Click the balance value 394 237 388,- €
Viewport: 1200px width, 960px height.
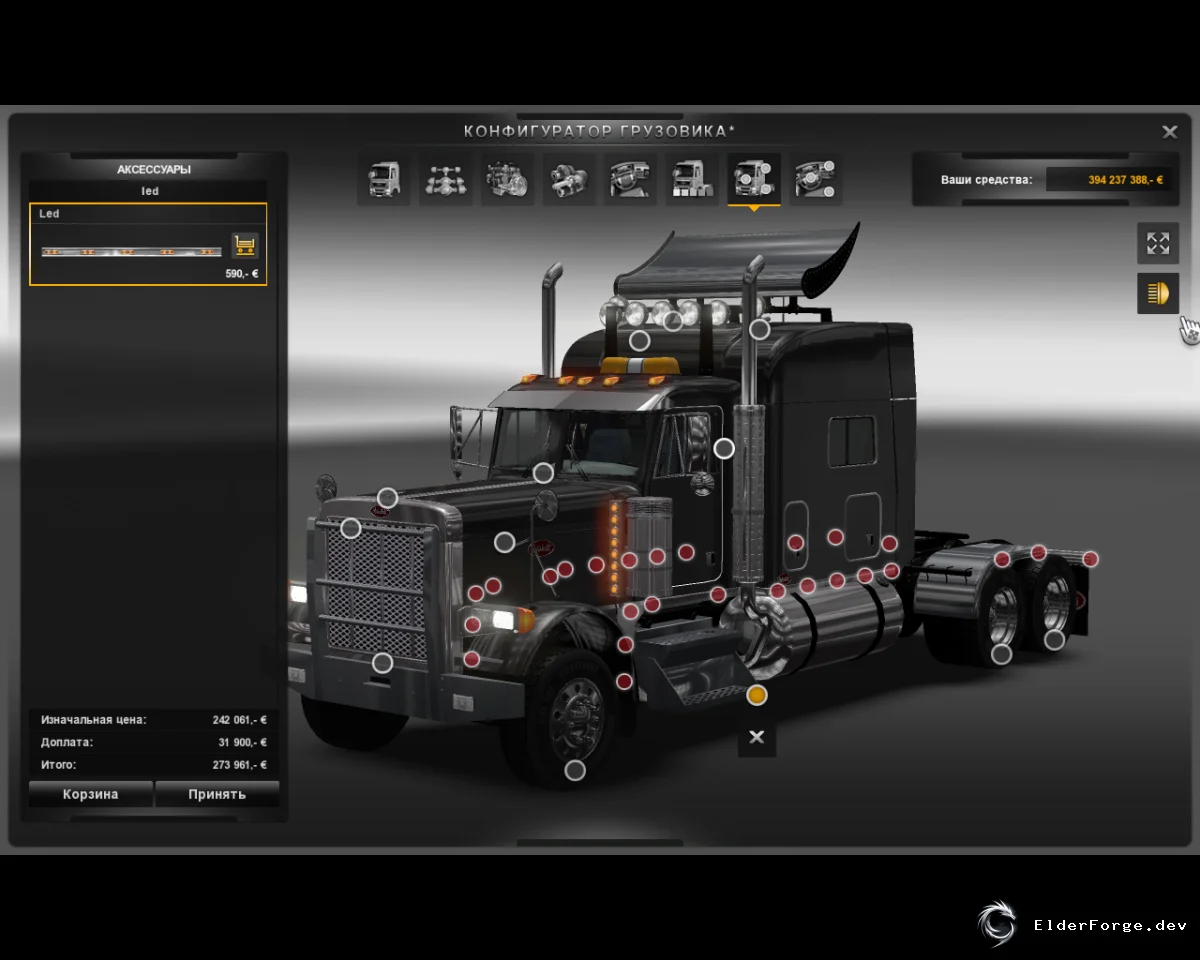pos(1125,180)
